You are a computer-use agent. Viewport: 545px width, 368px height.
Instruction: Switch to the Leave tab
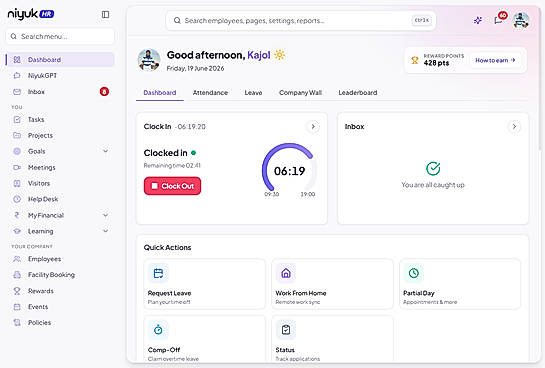tap(253, 93)
